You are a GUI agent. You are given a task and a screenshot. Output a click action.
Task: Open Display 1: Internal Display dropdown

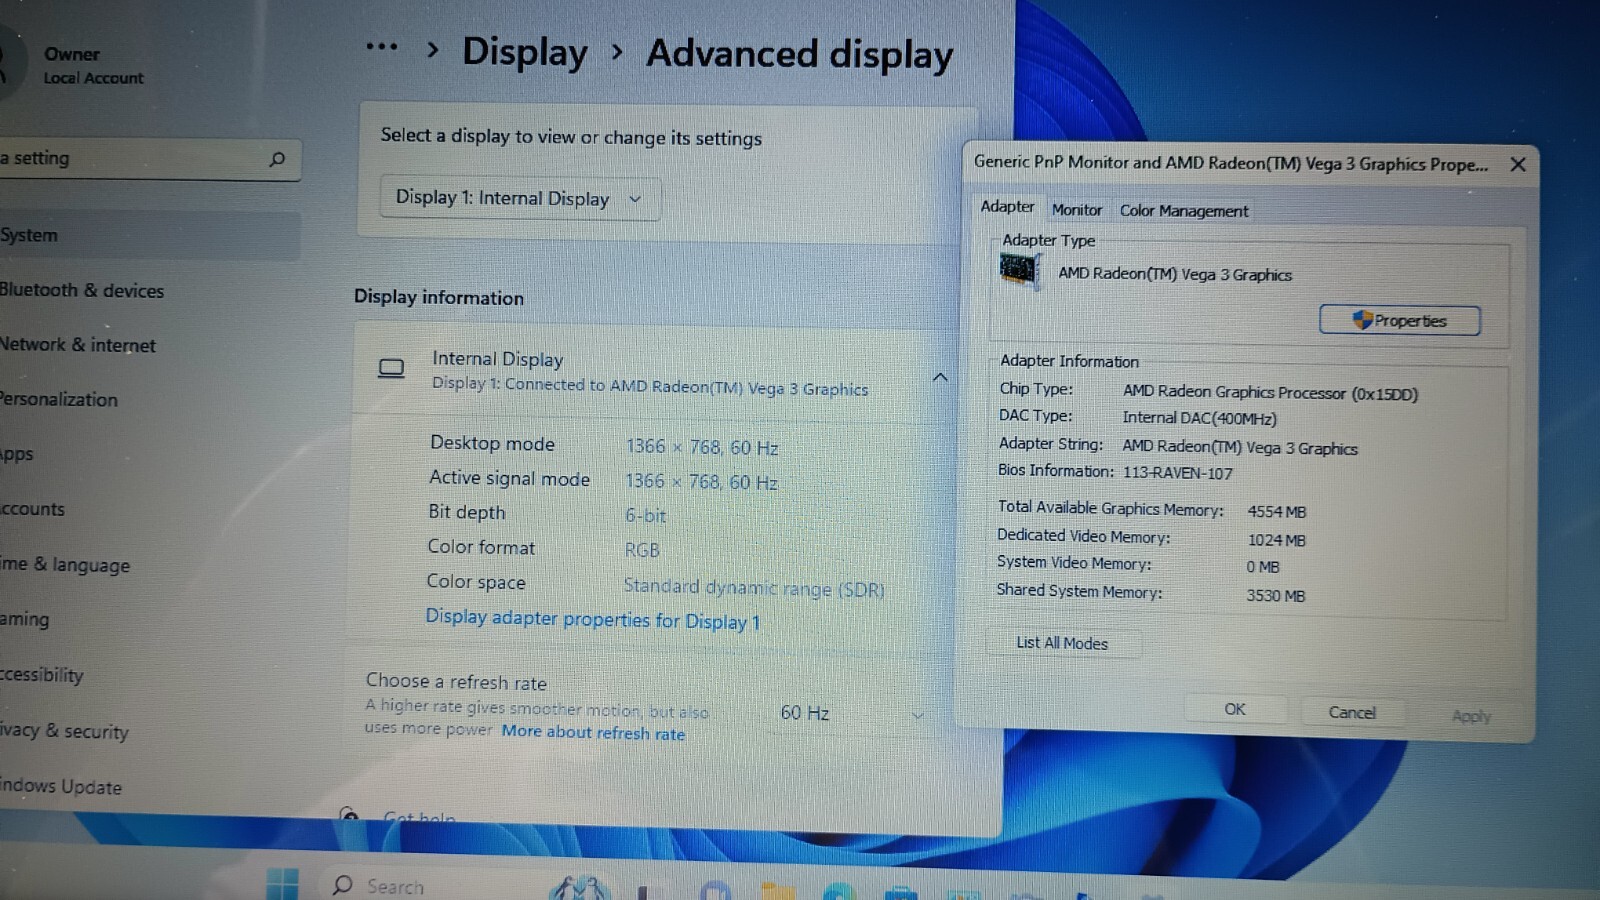coord(519,198)
